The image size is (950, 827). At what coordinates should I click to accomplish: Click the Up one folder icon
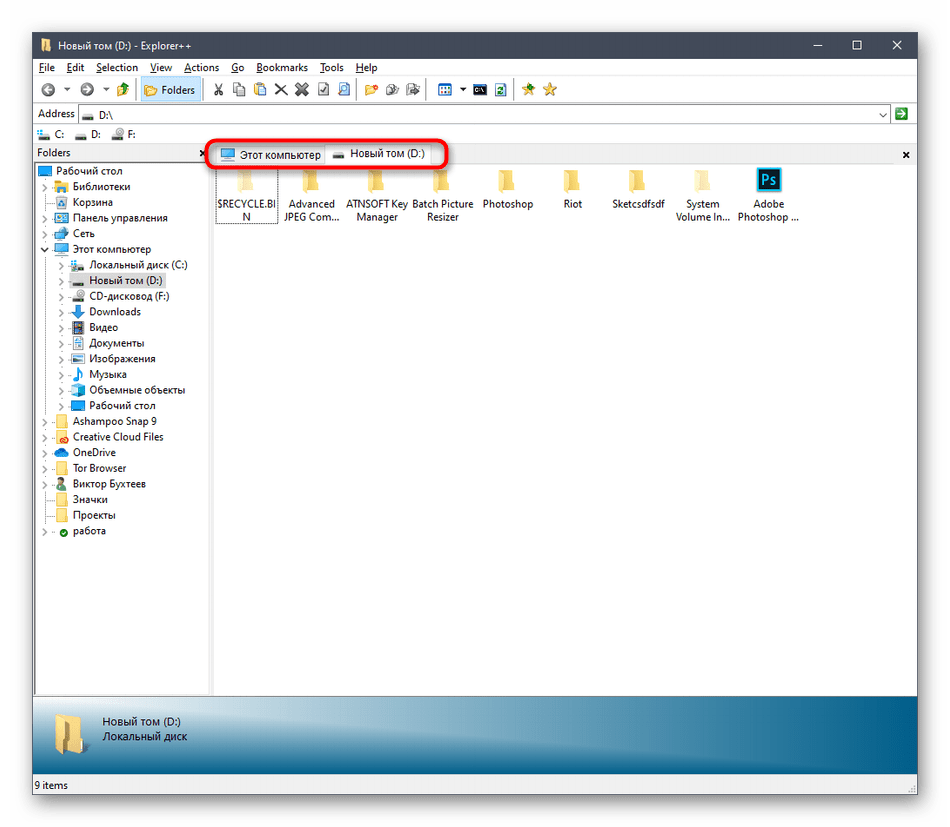click(123, 90)
